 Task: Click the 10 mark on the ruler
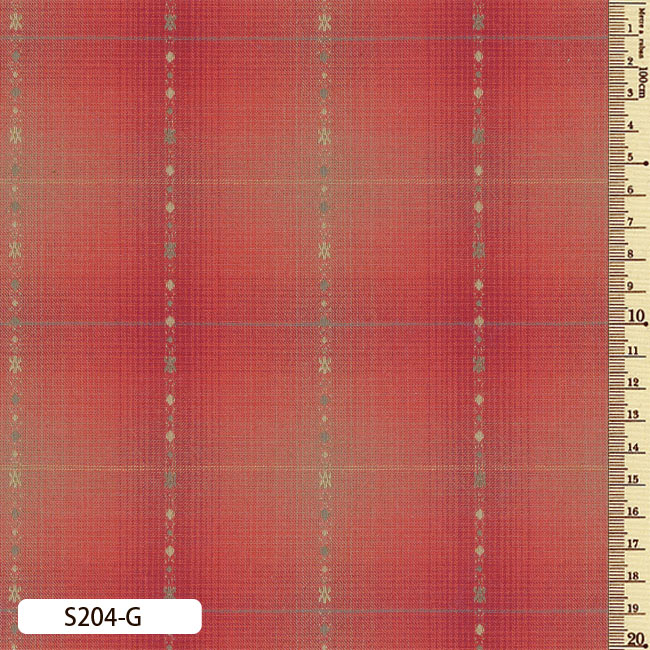(636, 316)
